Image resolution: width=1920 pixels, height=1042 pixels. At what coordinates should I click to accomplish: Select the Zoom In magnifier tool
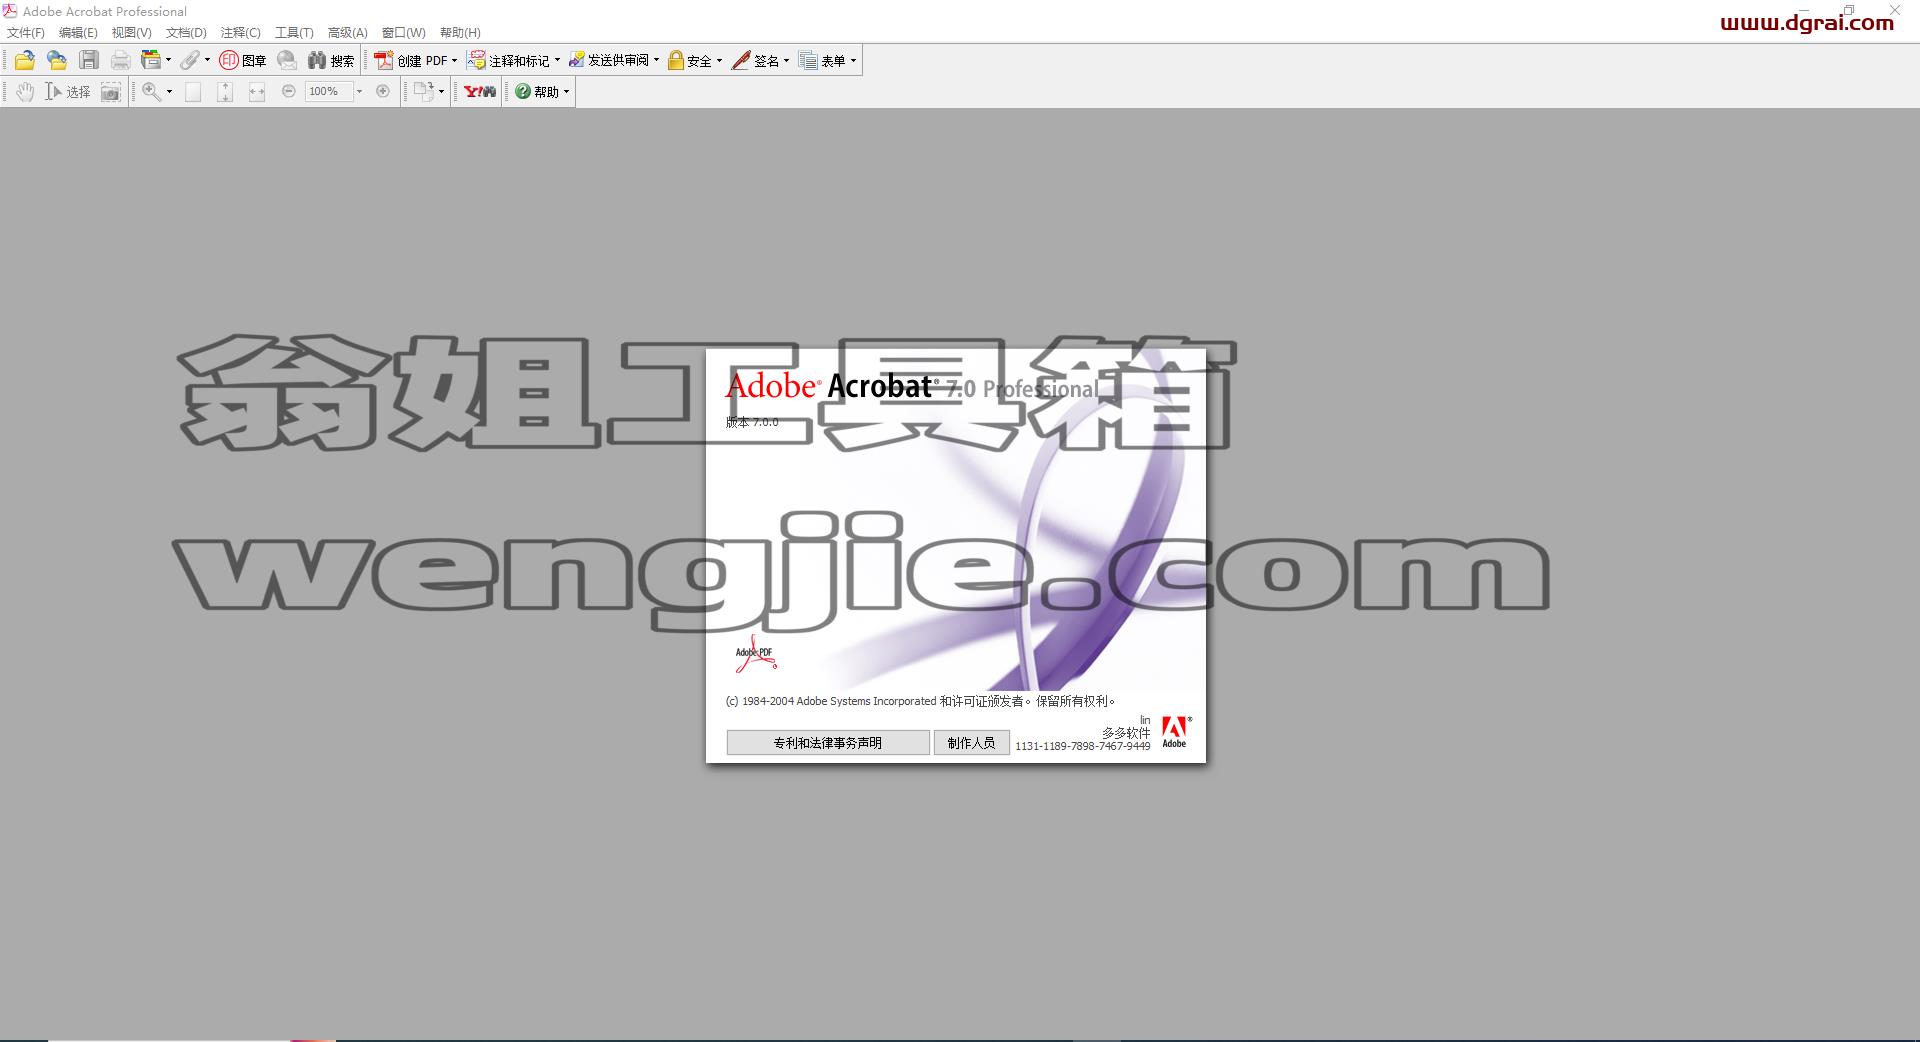pyautogui.click(x=151, y=92)
